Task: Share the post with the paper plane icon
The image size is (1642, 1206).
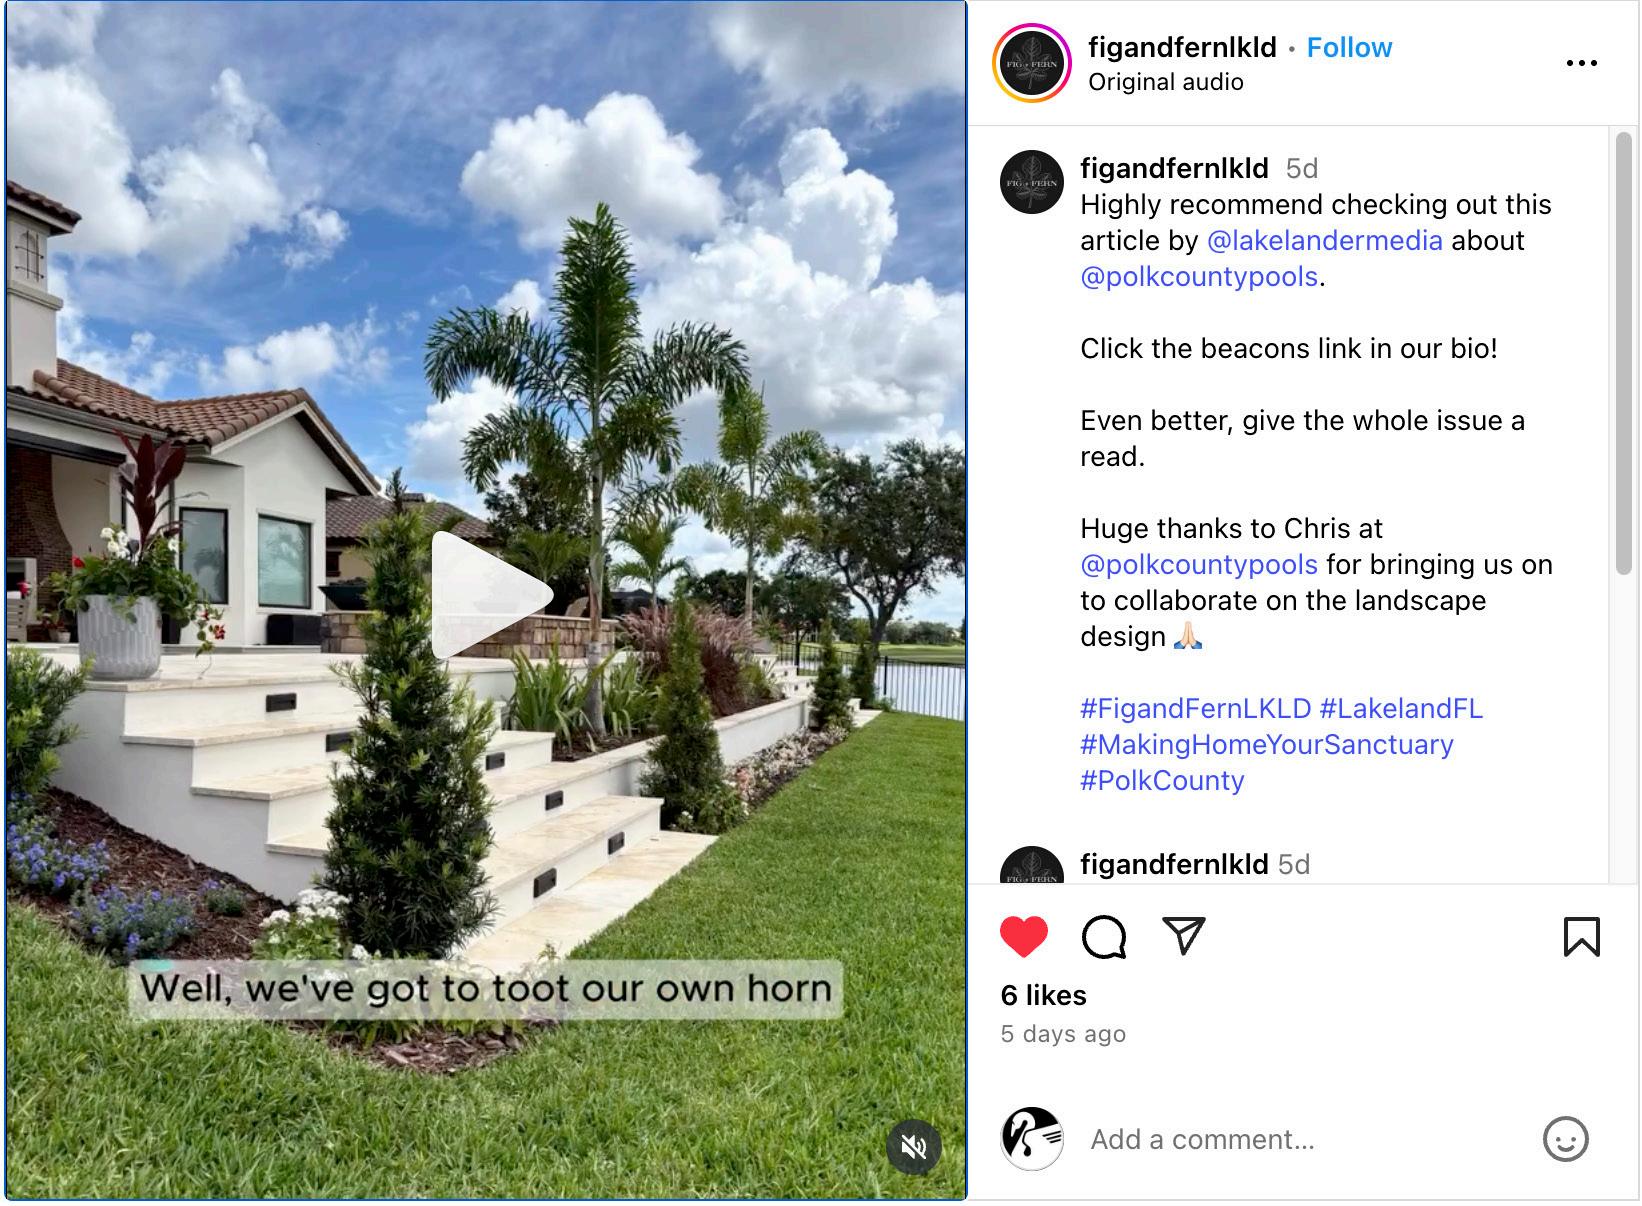Action: coord(1184,935)
